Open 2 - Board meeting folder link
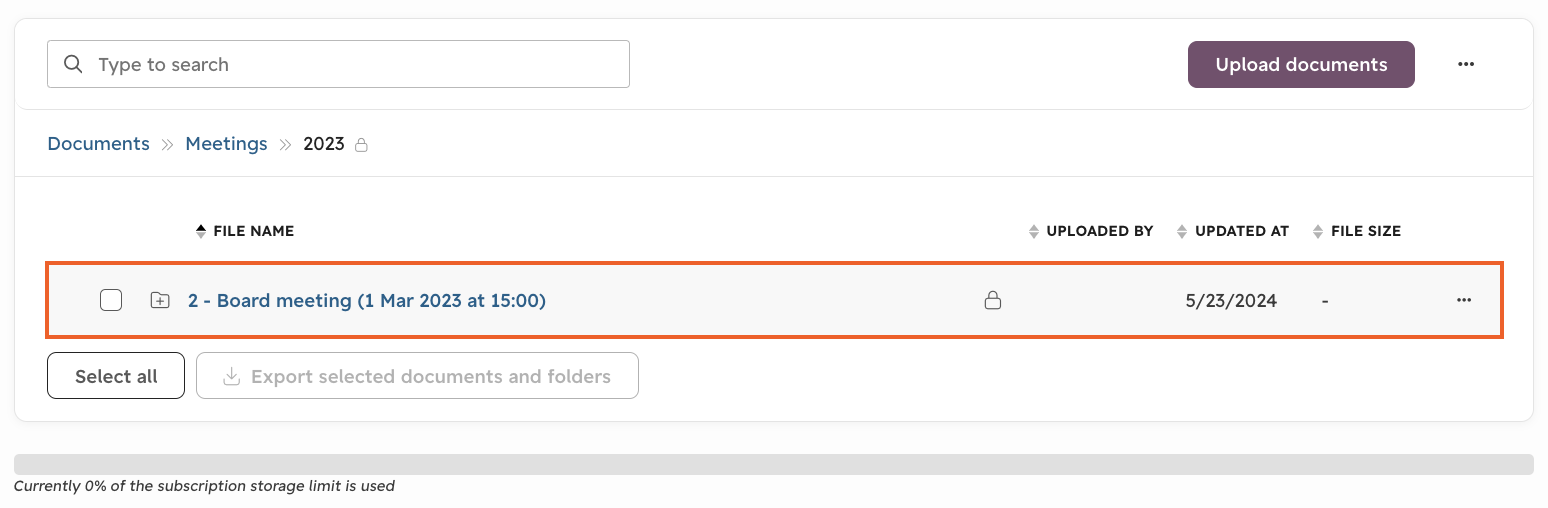 (367, 300)
